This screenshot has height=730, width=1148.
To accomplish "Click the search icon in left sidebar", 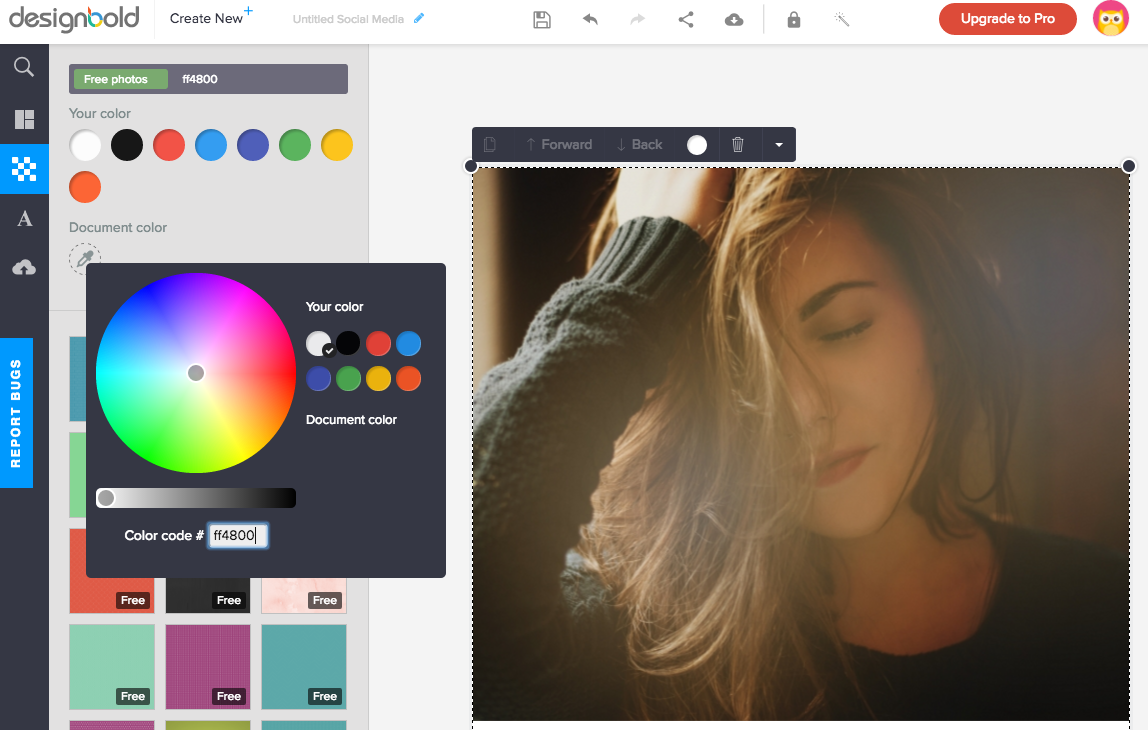I will coord(24,67).
